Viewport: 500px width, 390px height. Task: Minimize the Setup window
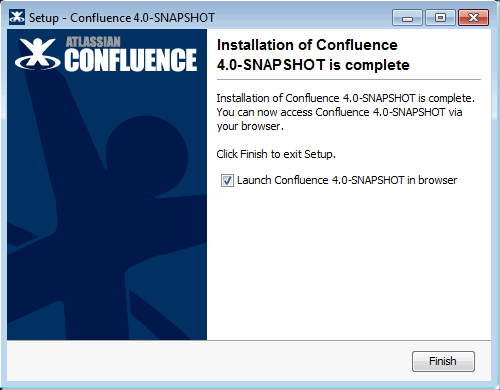(407, 17)
